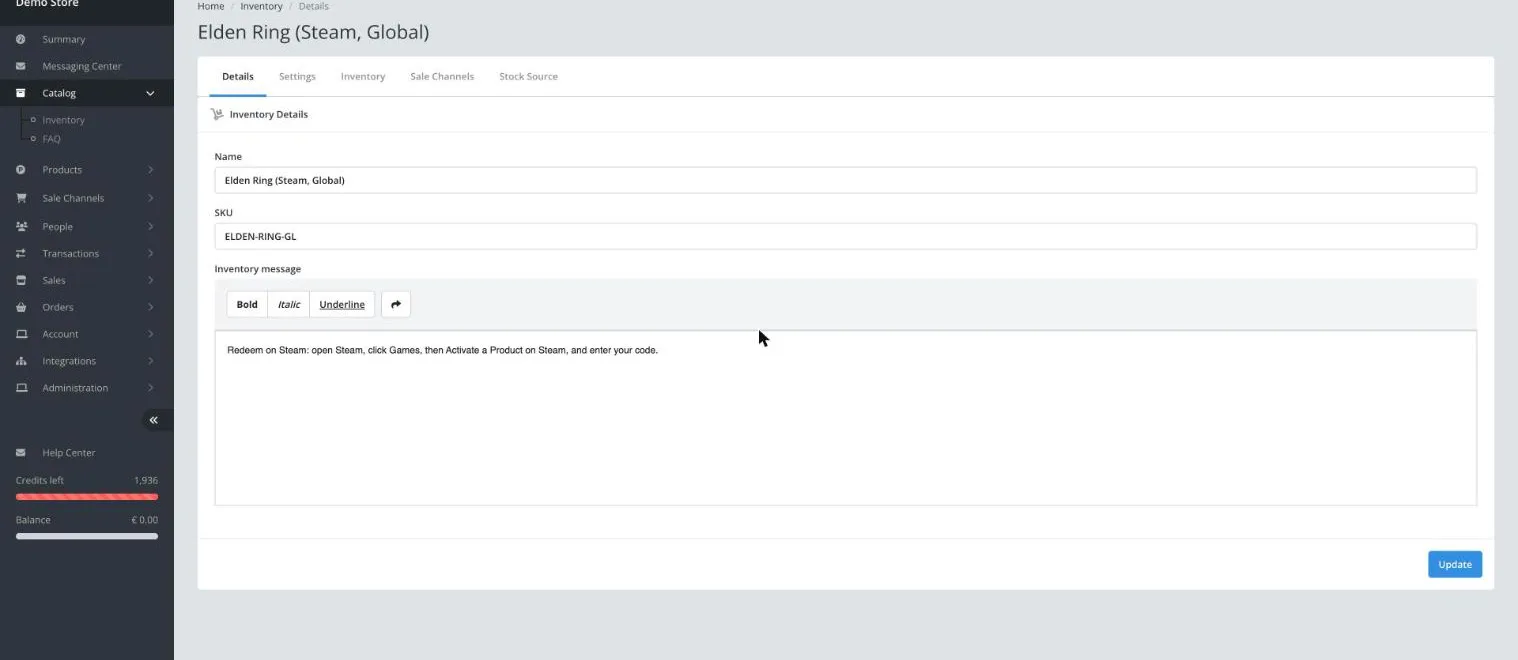The image size is (1518, 660).
Task: Click the Account laptop icon
Action: (21, 334)
